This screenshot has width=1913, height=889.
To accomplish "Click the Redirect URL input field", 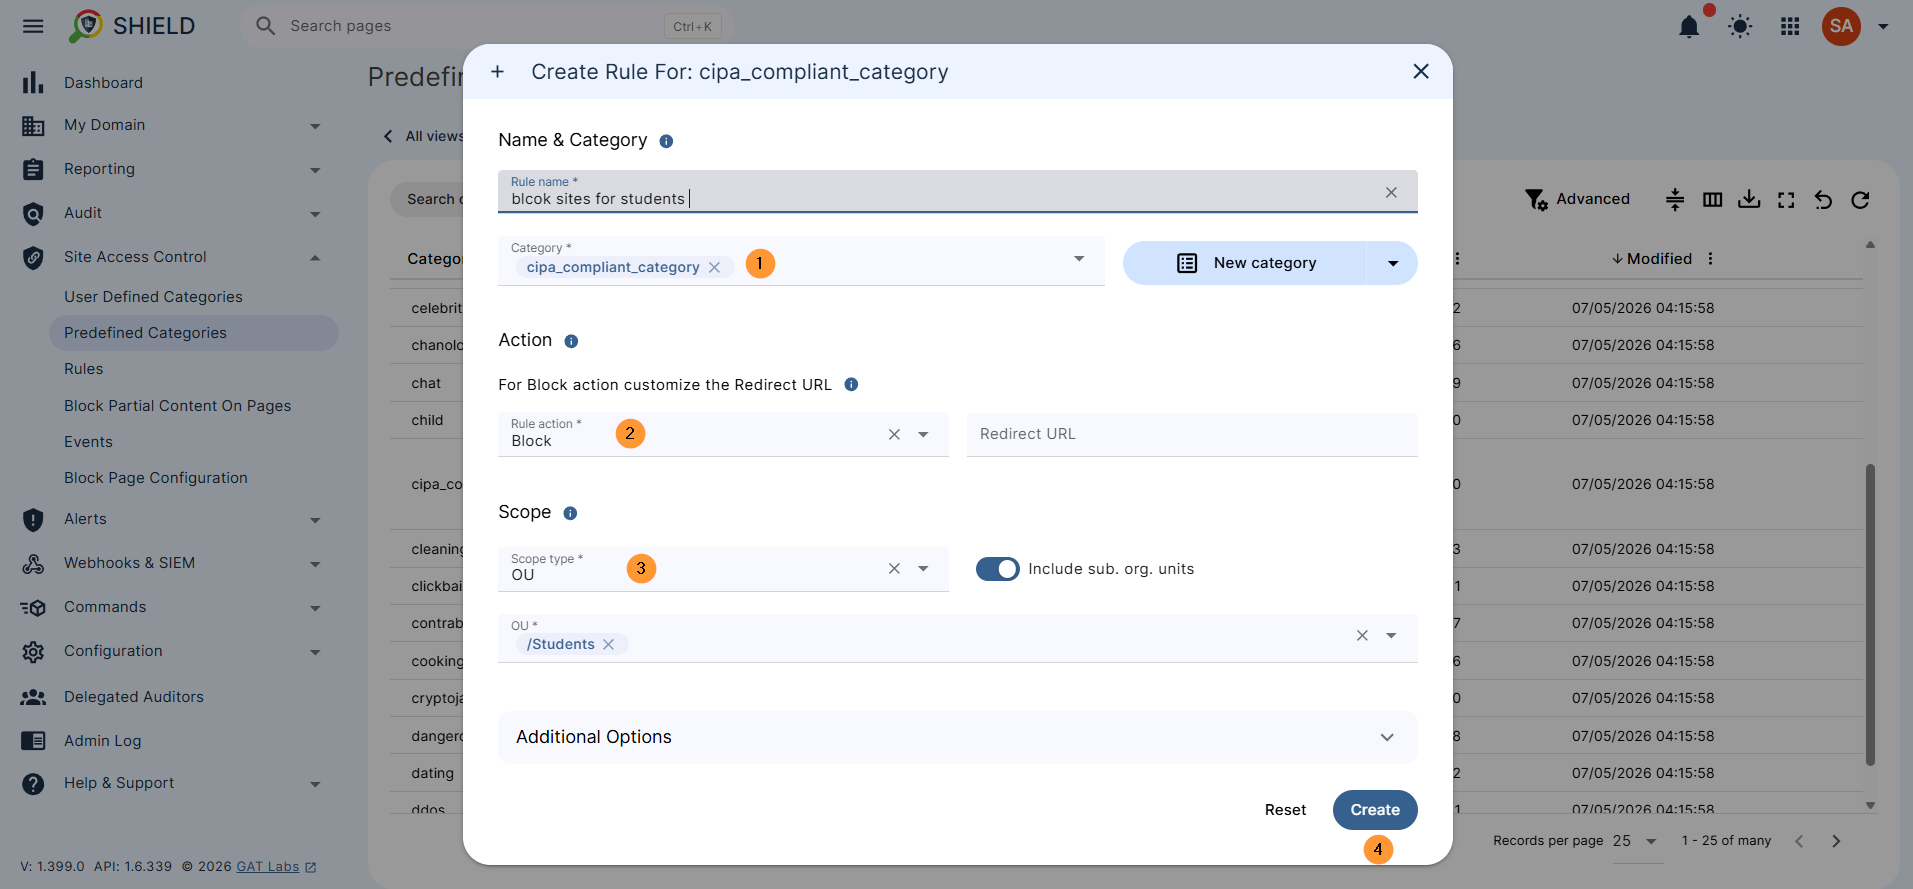I will pos(1192,434).
